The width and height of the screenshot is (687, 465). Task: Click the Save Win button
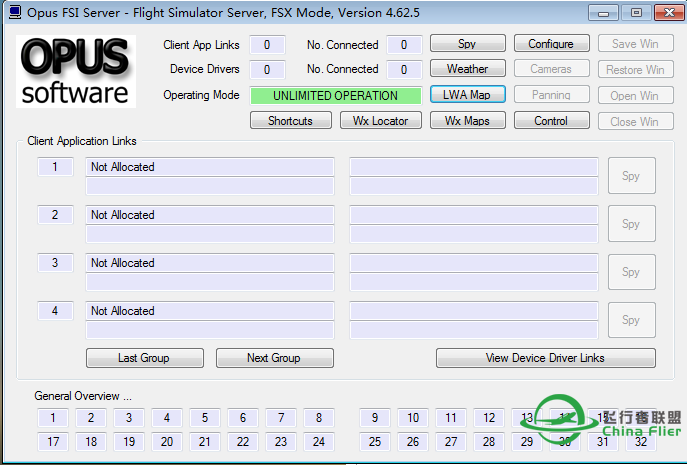(x=636, y=43)
